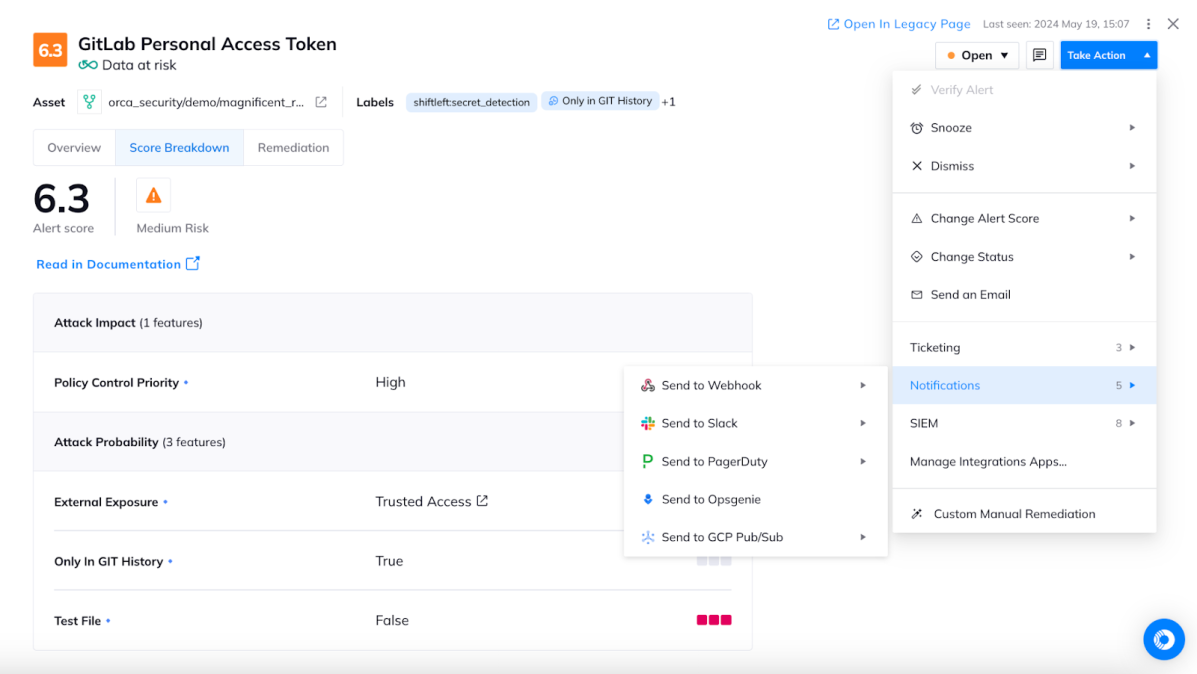Screen dimensions: 1197x674
Task: Open the chat assistant bubble icon
Action: 1163,639
